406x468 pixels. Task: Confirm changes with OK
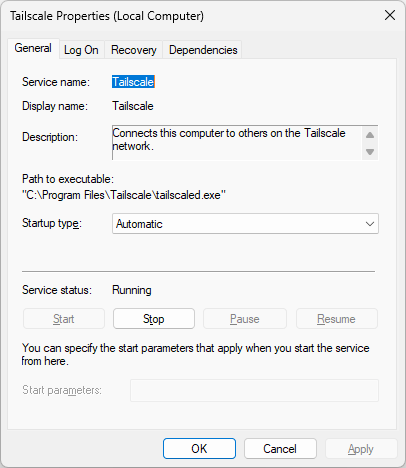[199, 449]
